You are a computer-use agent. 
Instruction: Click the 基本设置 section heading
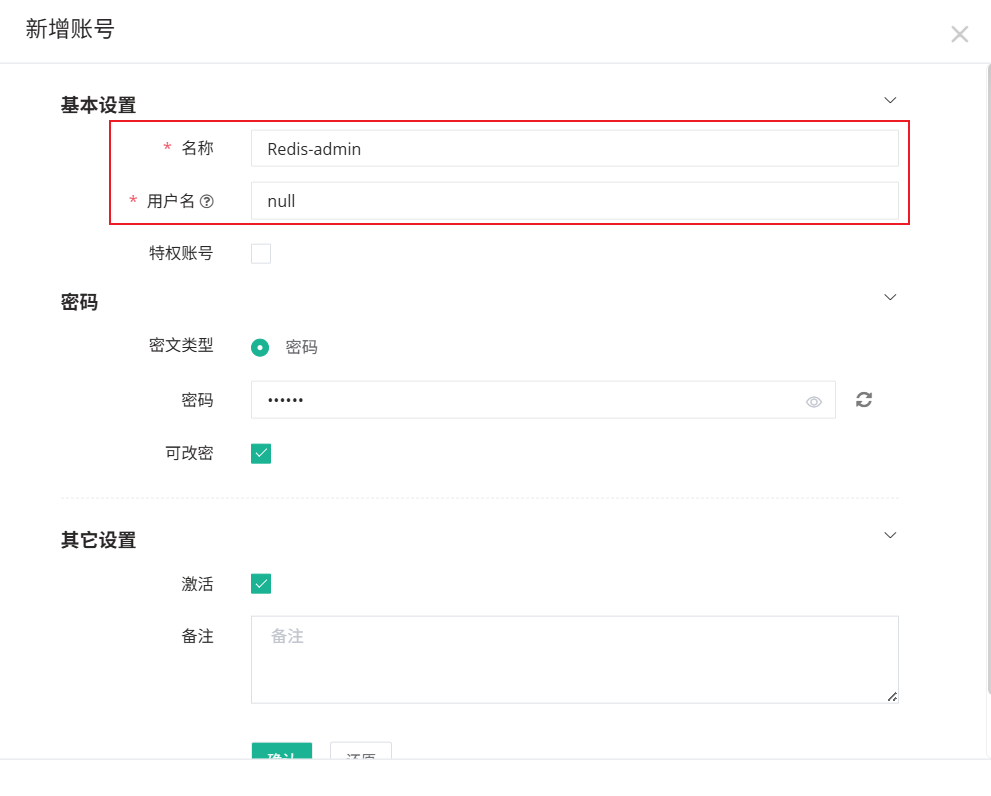[x=98, y=105]
